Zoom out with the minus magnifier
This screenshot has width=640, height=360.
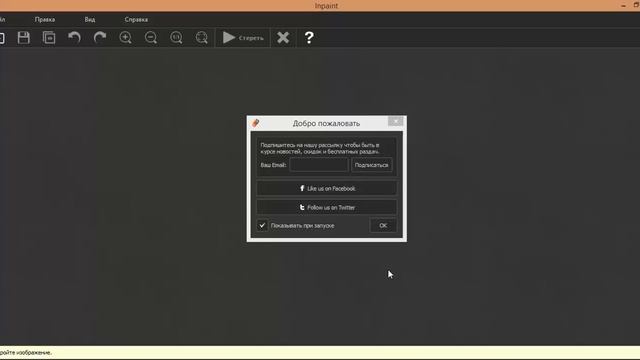tap(151, 38)
